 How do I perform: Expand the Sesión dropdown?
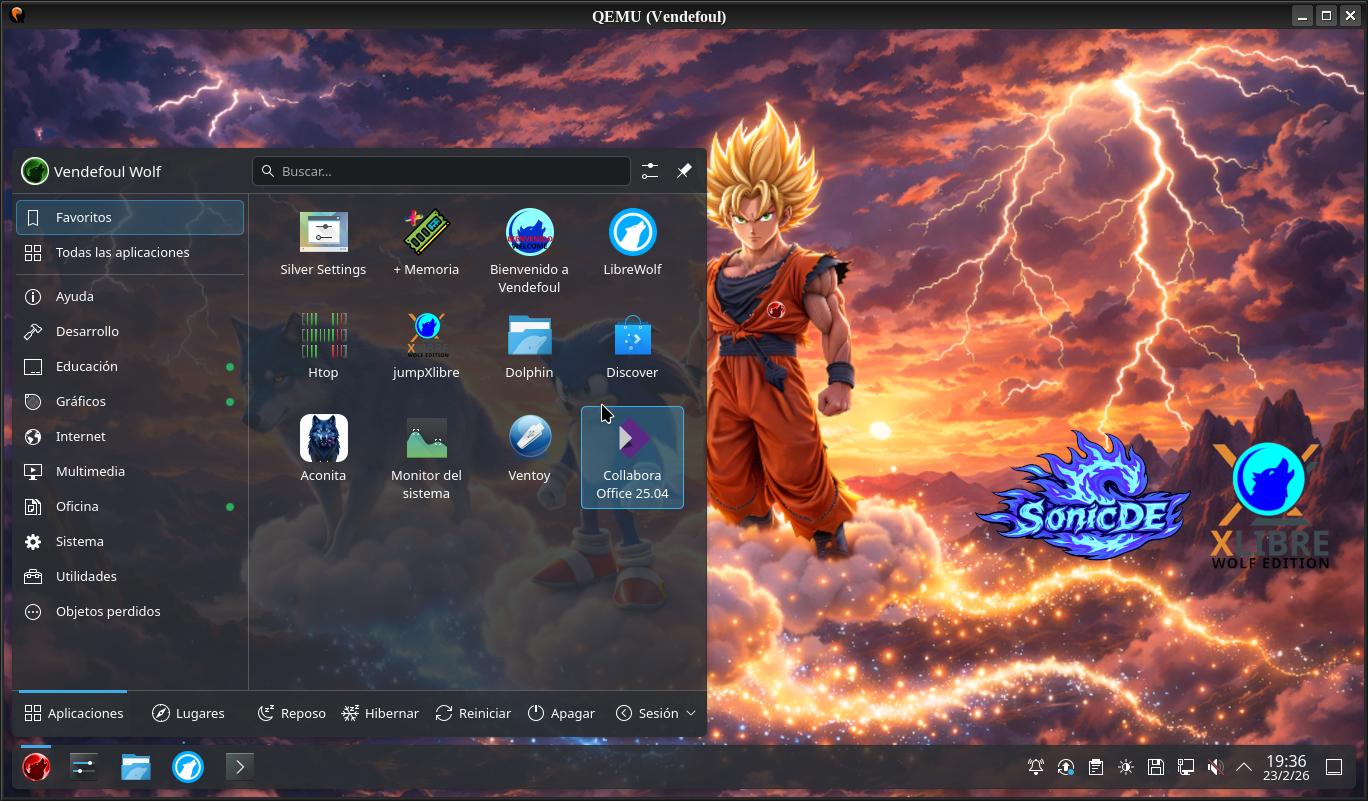pos(656,713)
